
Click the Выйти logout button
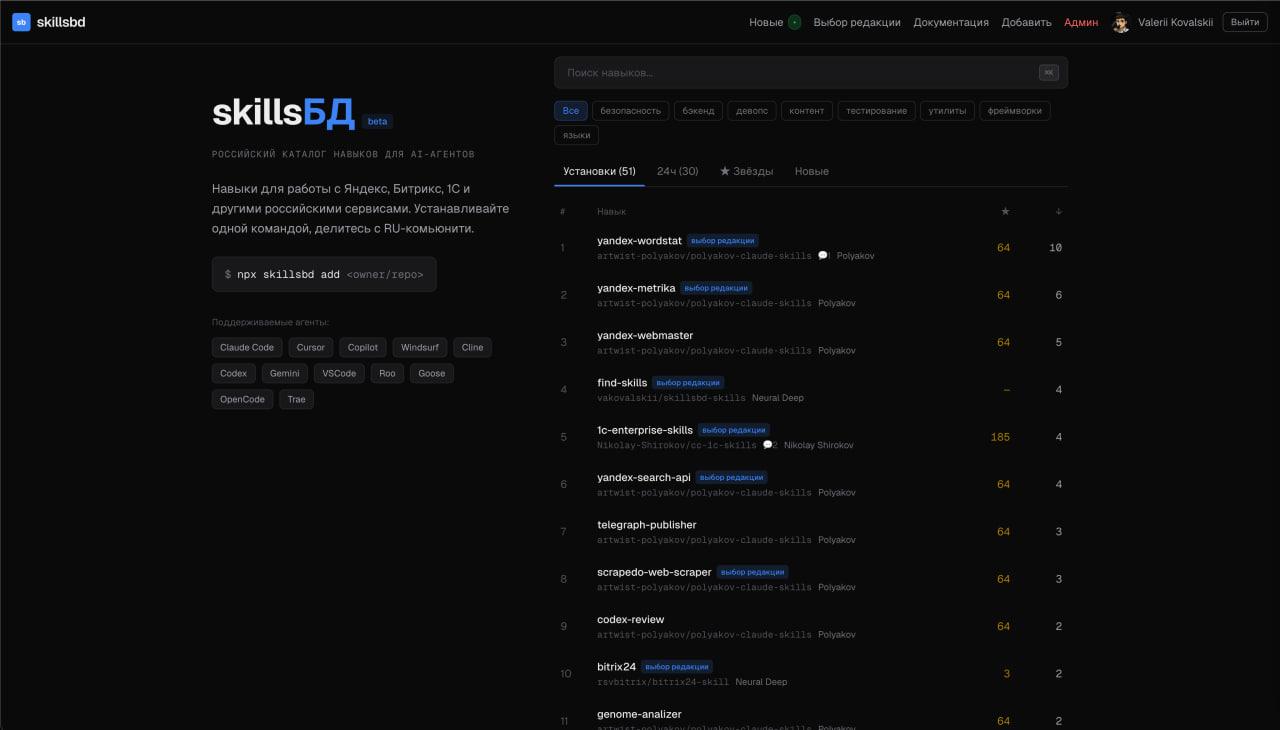[1245, 22]
